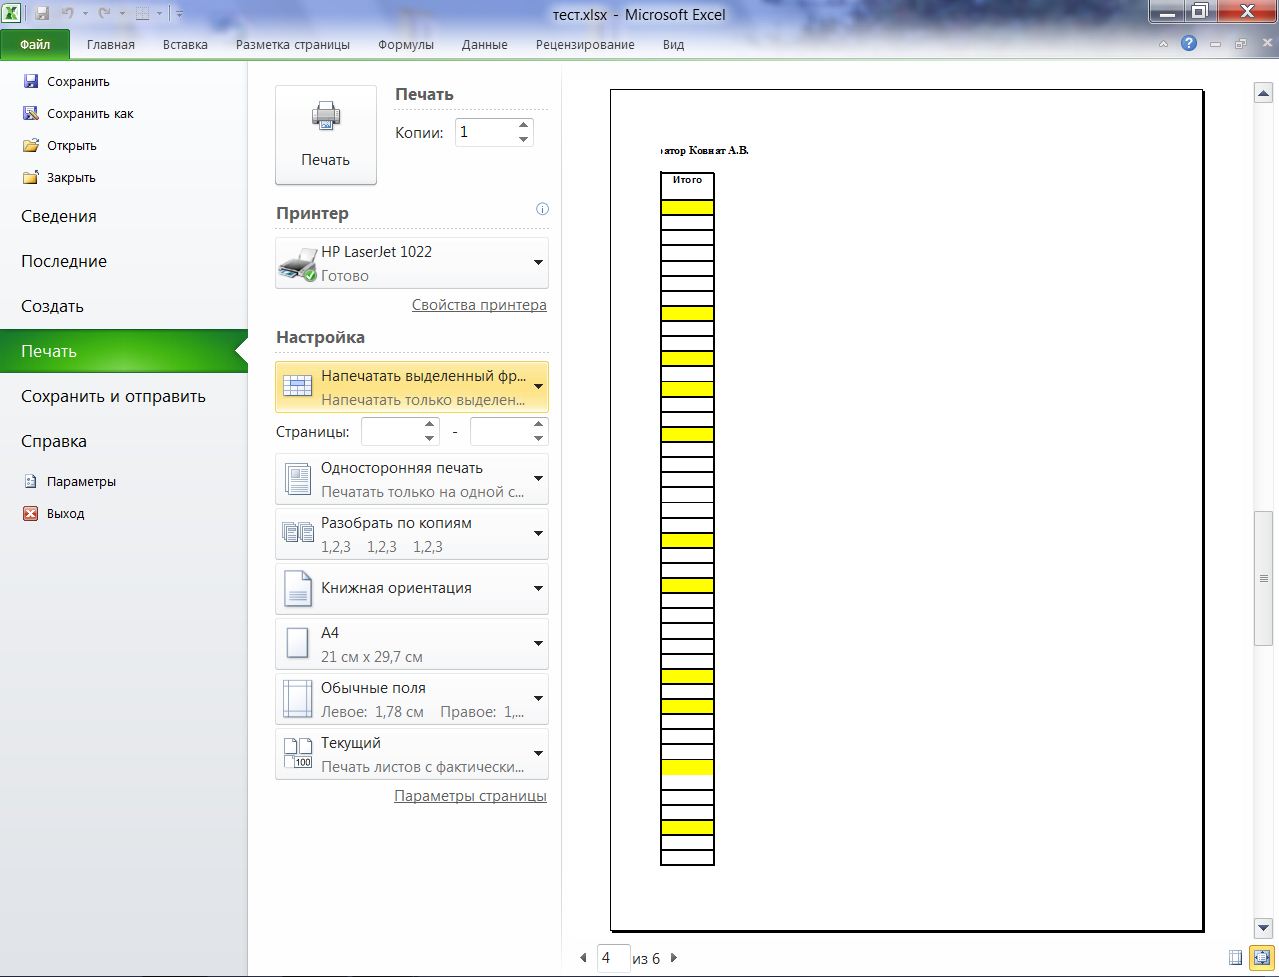
Task: Click the Выход exit icon
Action: click(x=31, y=514)
